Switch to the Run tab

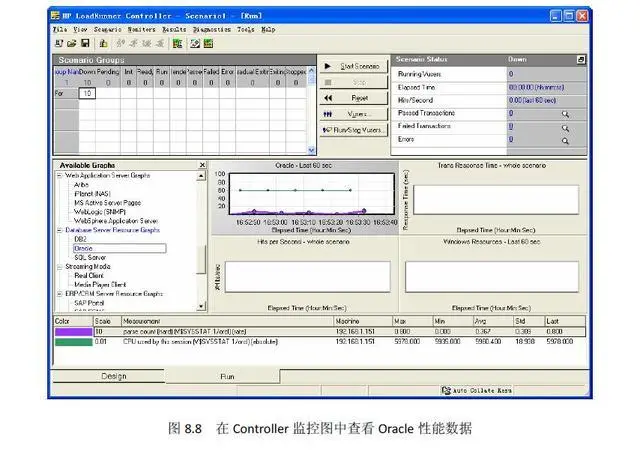(x=223, y=376)
